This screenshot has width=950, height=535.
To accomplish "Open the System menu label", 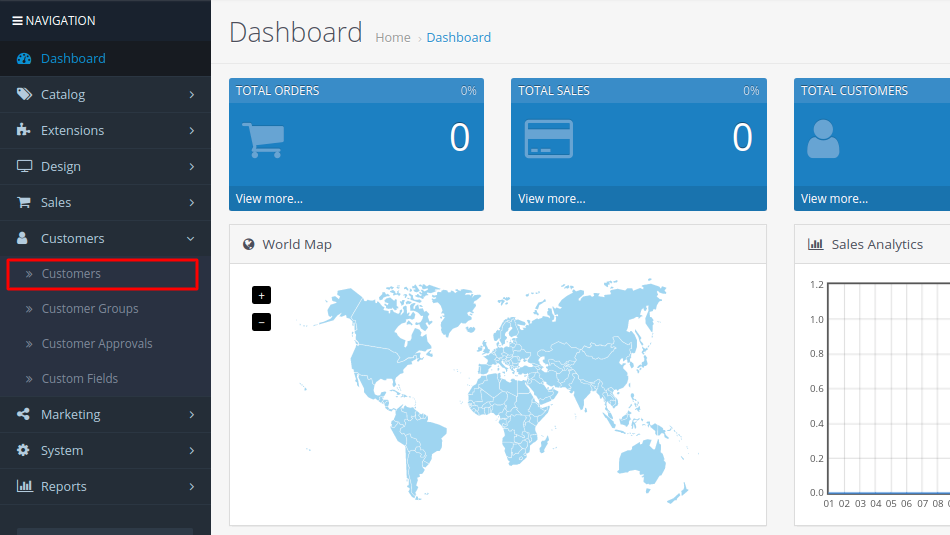I will pos(62,451).
